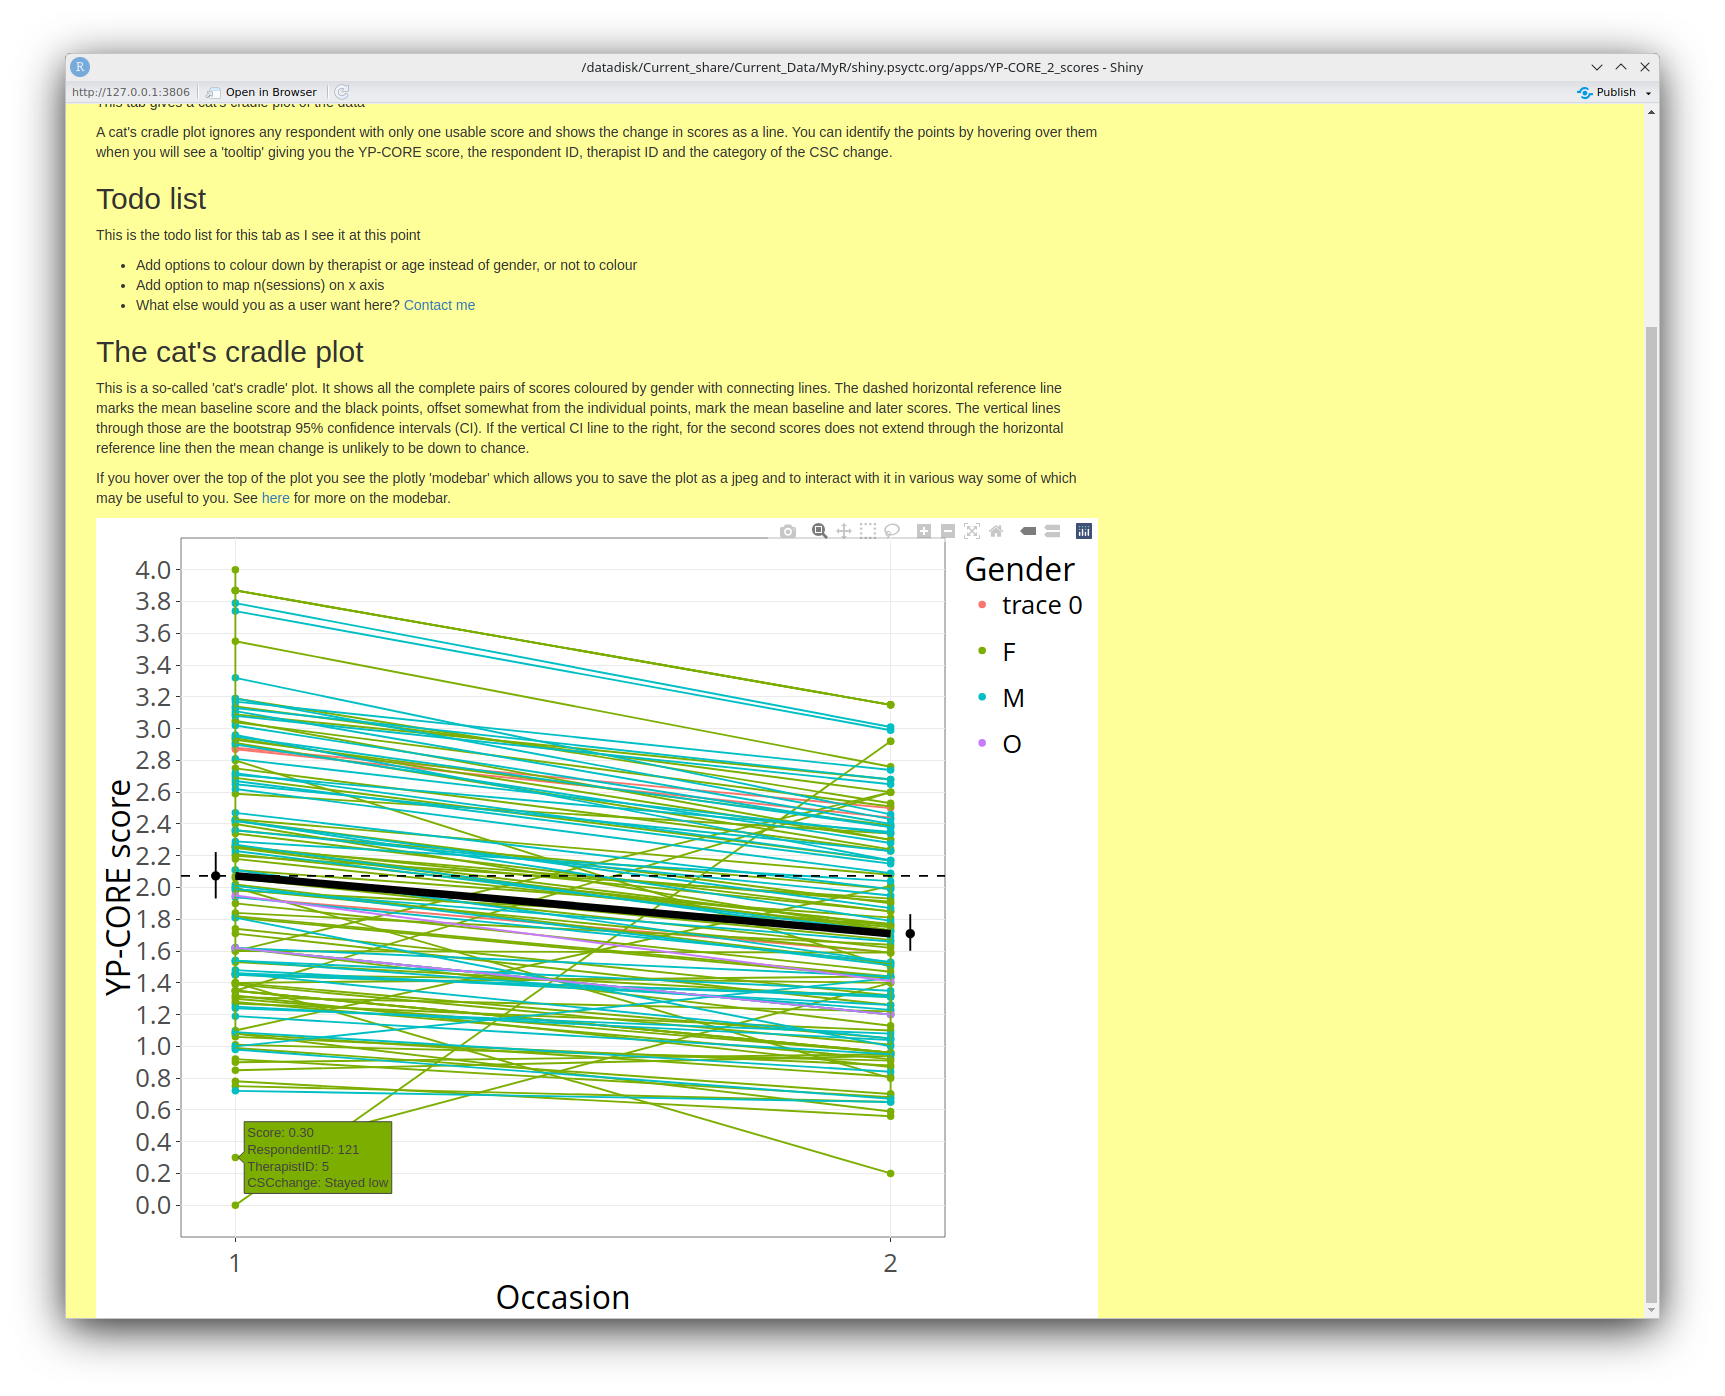
Task: Toggle visibility of trace 0 in legend
Action: 1041,605
